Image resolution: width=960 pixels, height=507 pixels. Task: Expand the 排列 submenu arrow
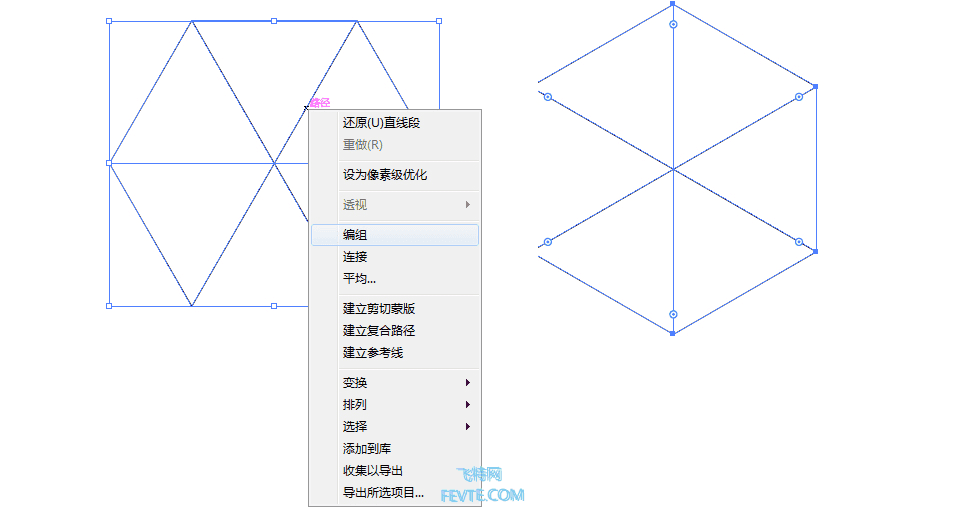pyautogui.click(x=468, y=405)
